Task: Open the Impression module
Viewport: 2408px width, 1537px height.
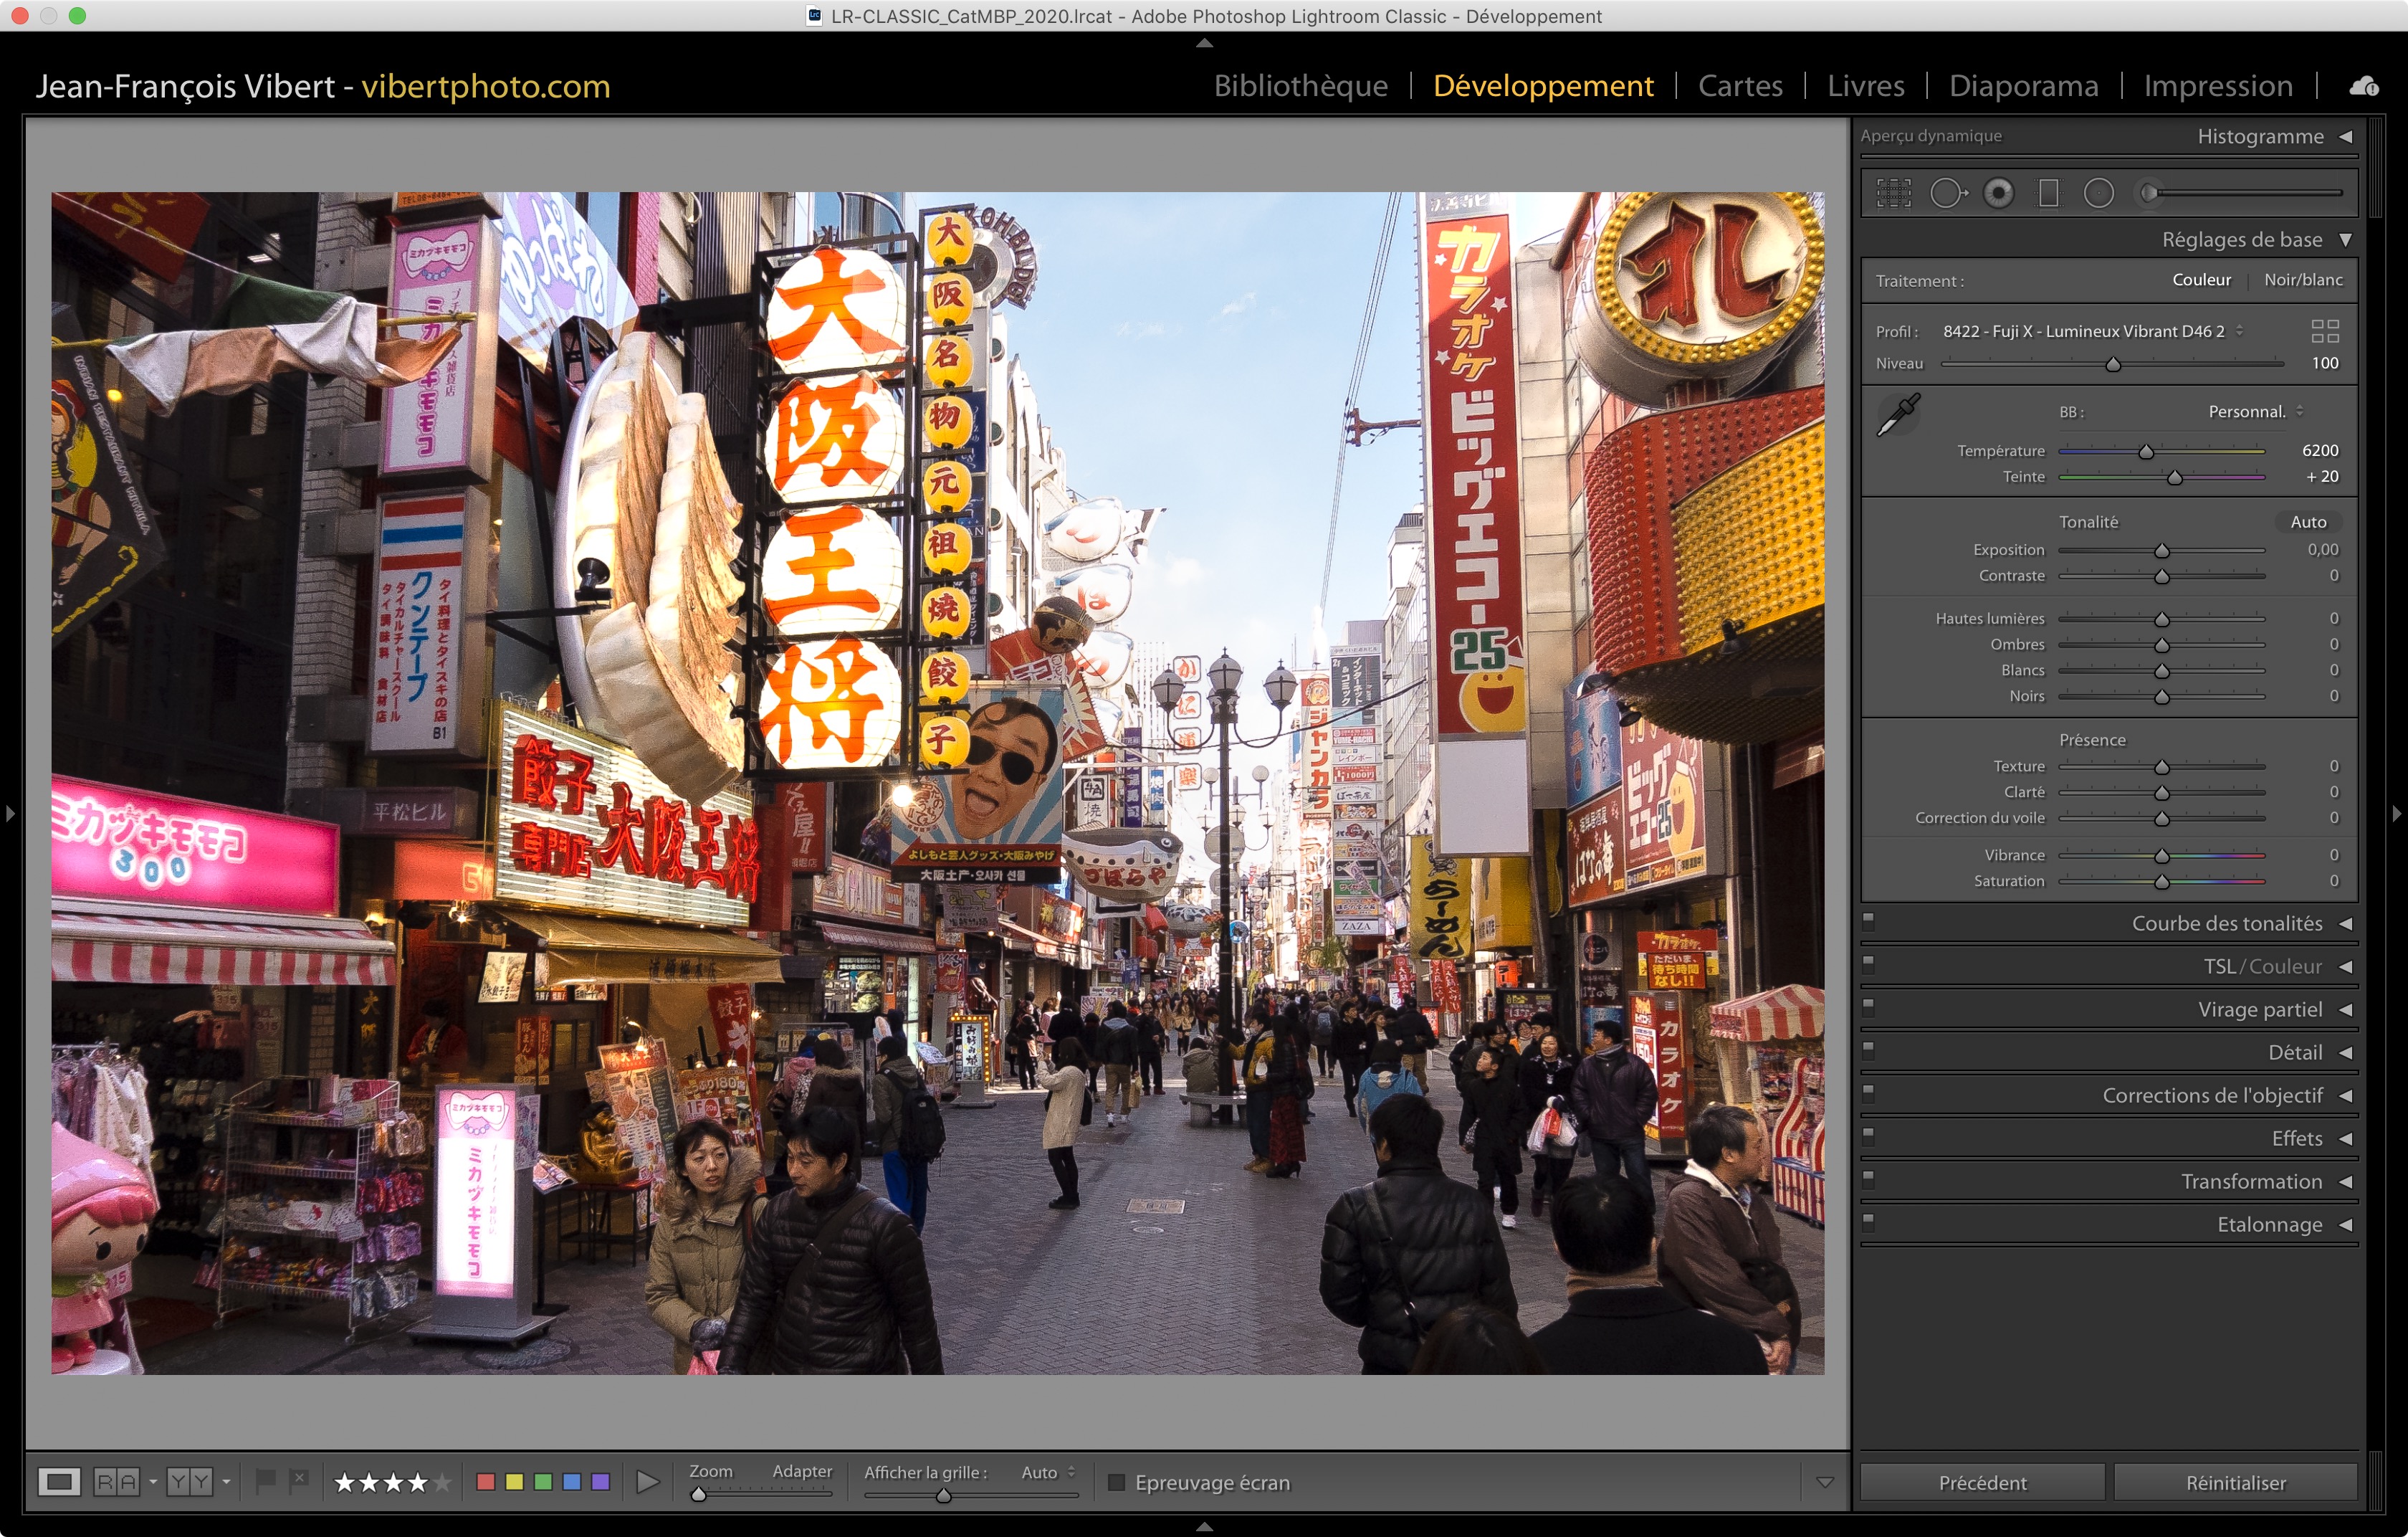Action: (x=2217, y=86)
